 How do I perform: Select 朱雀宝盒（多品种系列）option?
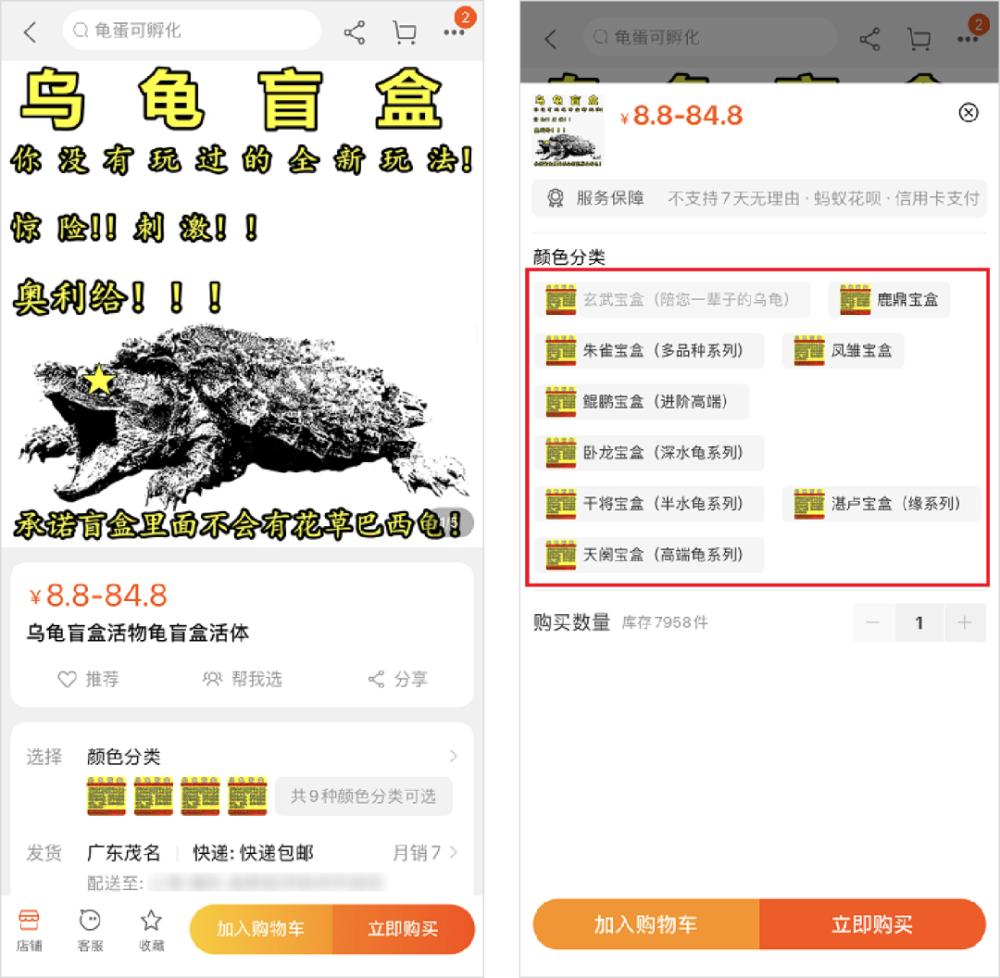649,351
